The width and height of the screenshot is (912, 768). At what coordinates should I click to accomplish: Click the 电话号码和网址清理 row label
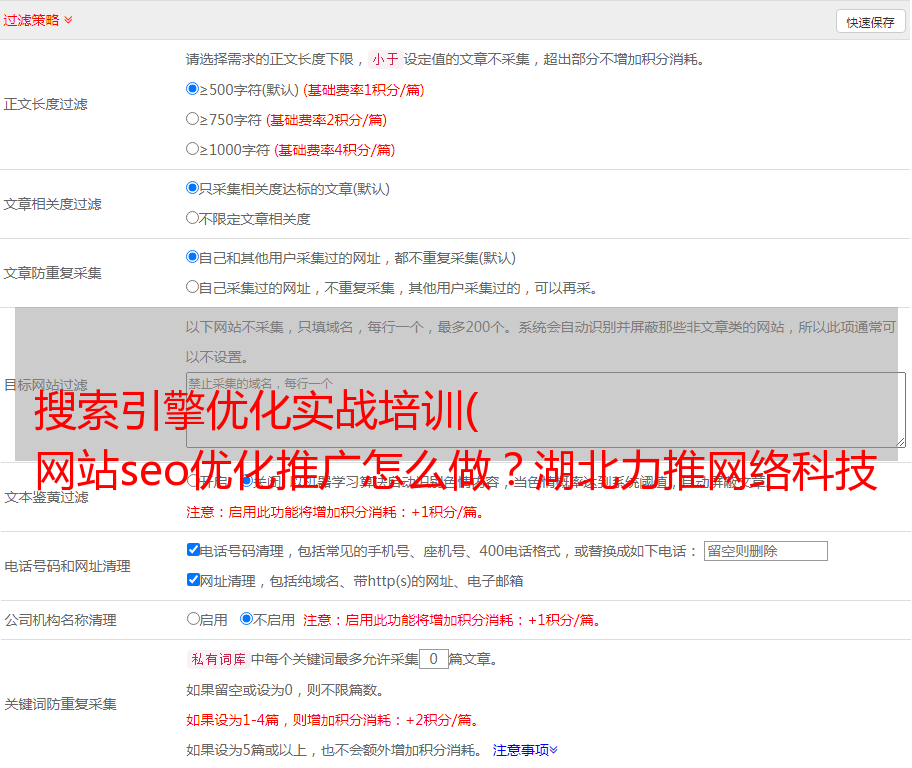tap(67, 566)
